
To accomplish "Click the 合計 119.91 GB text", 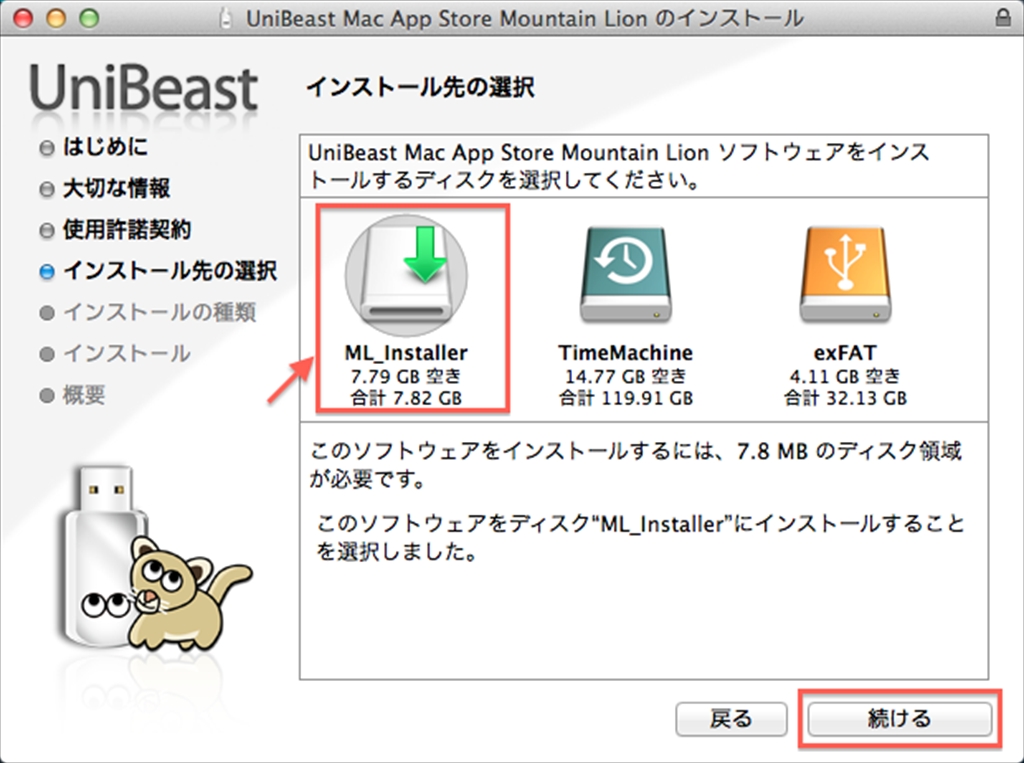I will [626, 398].
